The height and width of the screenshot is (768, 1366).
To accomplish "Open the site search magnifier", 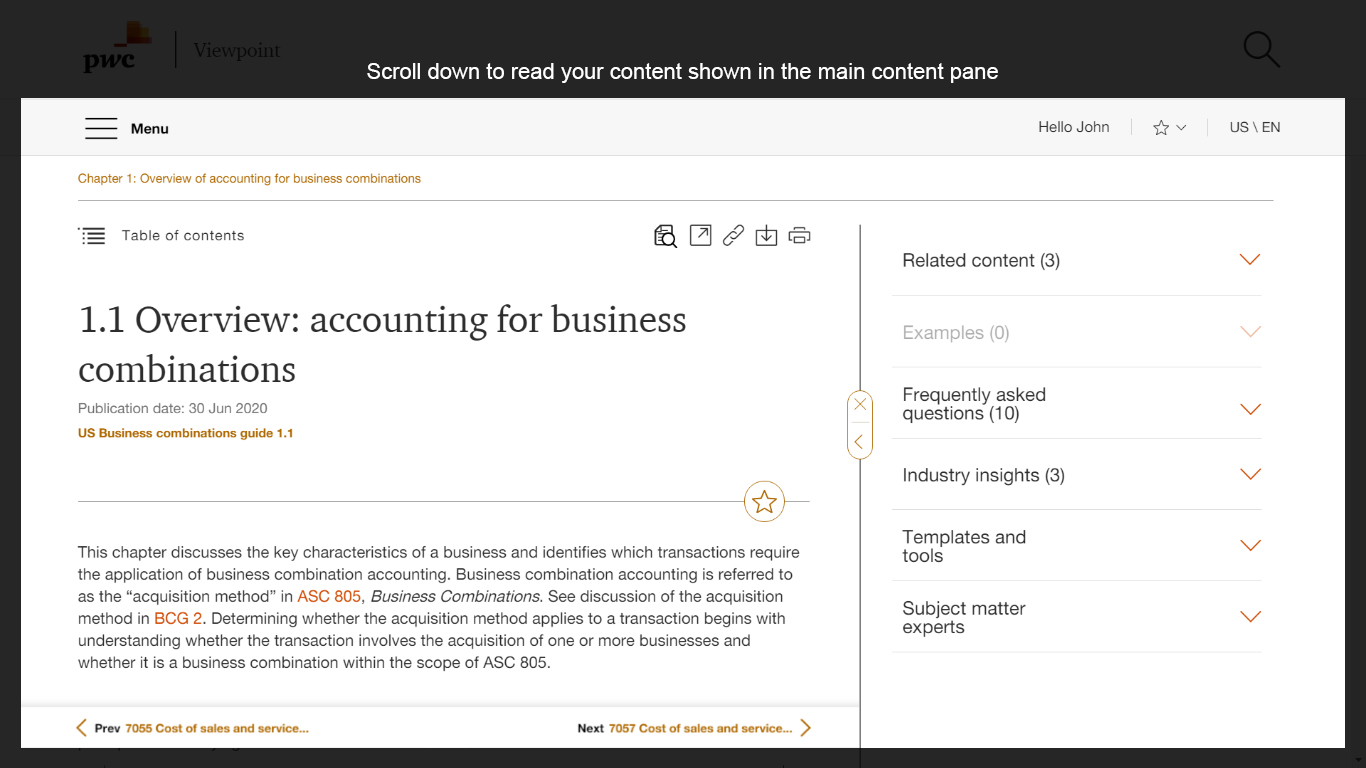I will point(1259,48).
